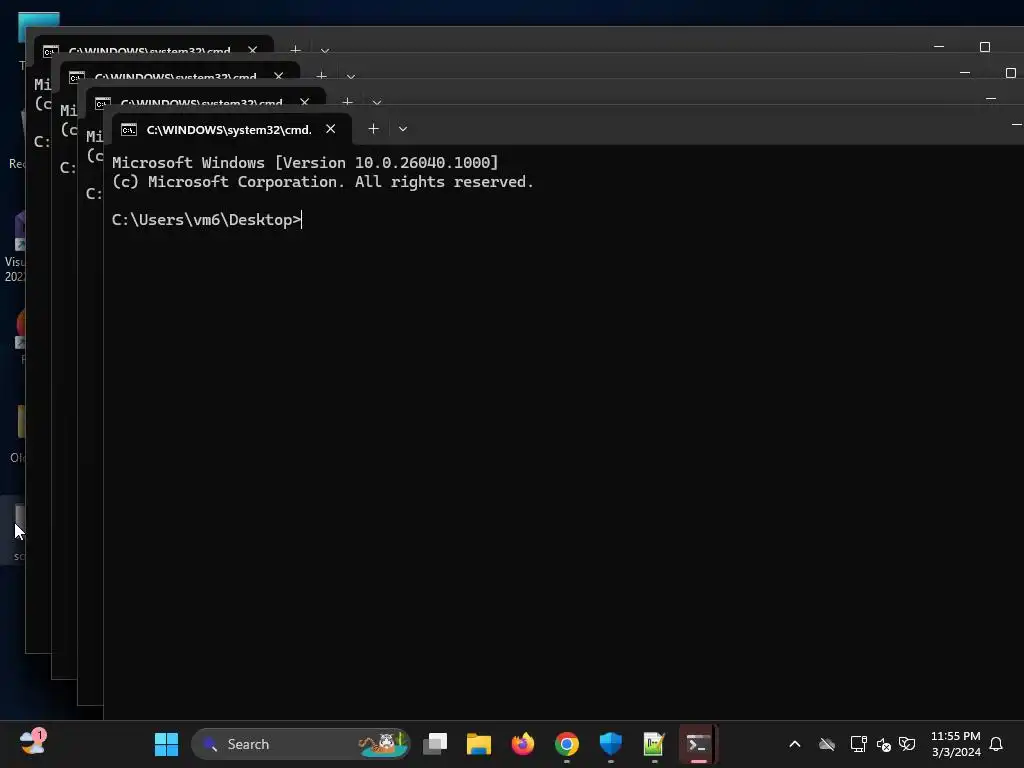Open the weather widget on taskbar
This screenshot has height=768, width=1024.
33,743
